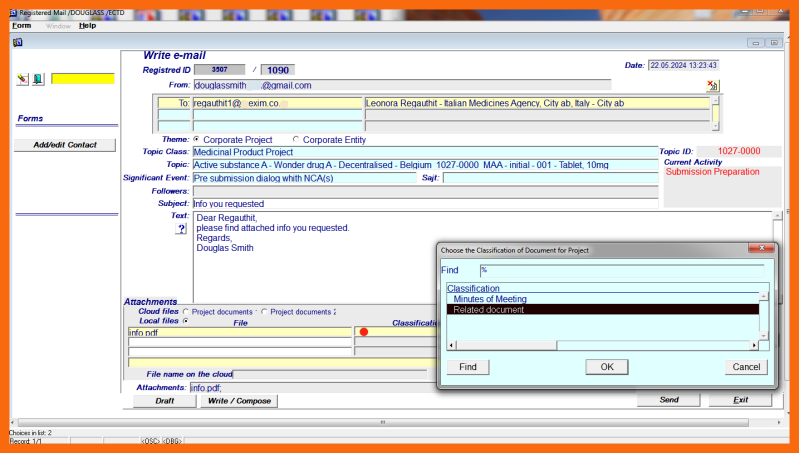
Task: Choose Project documents under Cloud files
Action: 186,312
